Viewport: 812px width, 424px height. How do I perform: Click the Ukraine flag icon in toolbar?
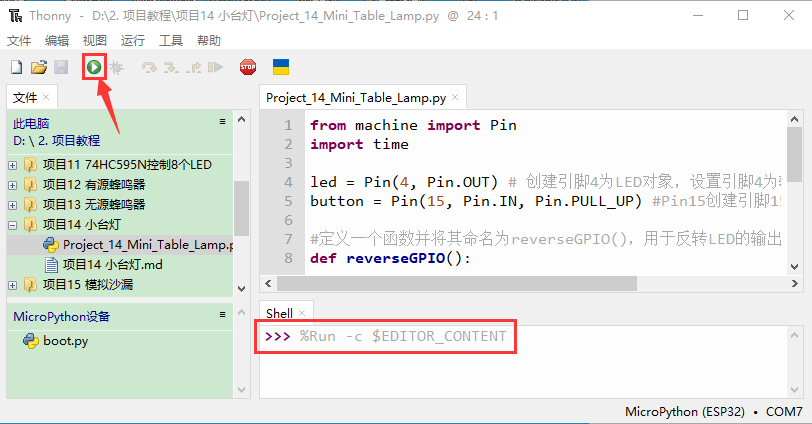(282, 68)
